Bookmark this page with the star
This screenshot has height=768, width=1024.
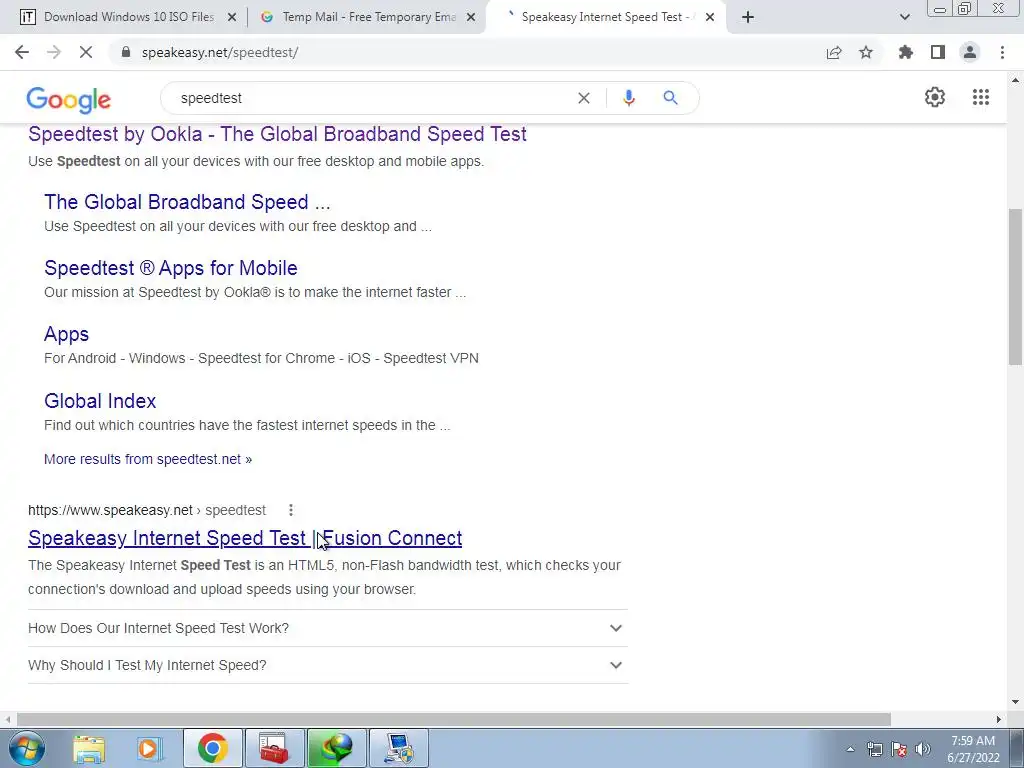866,52
